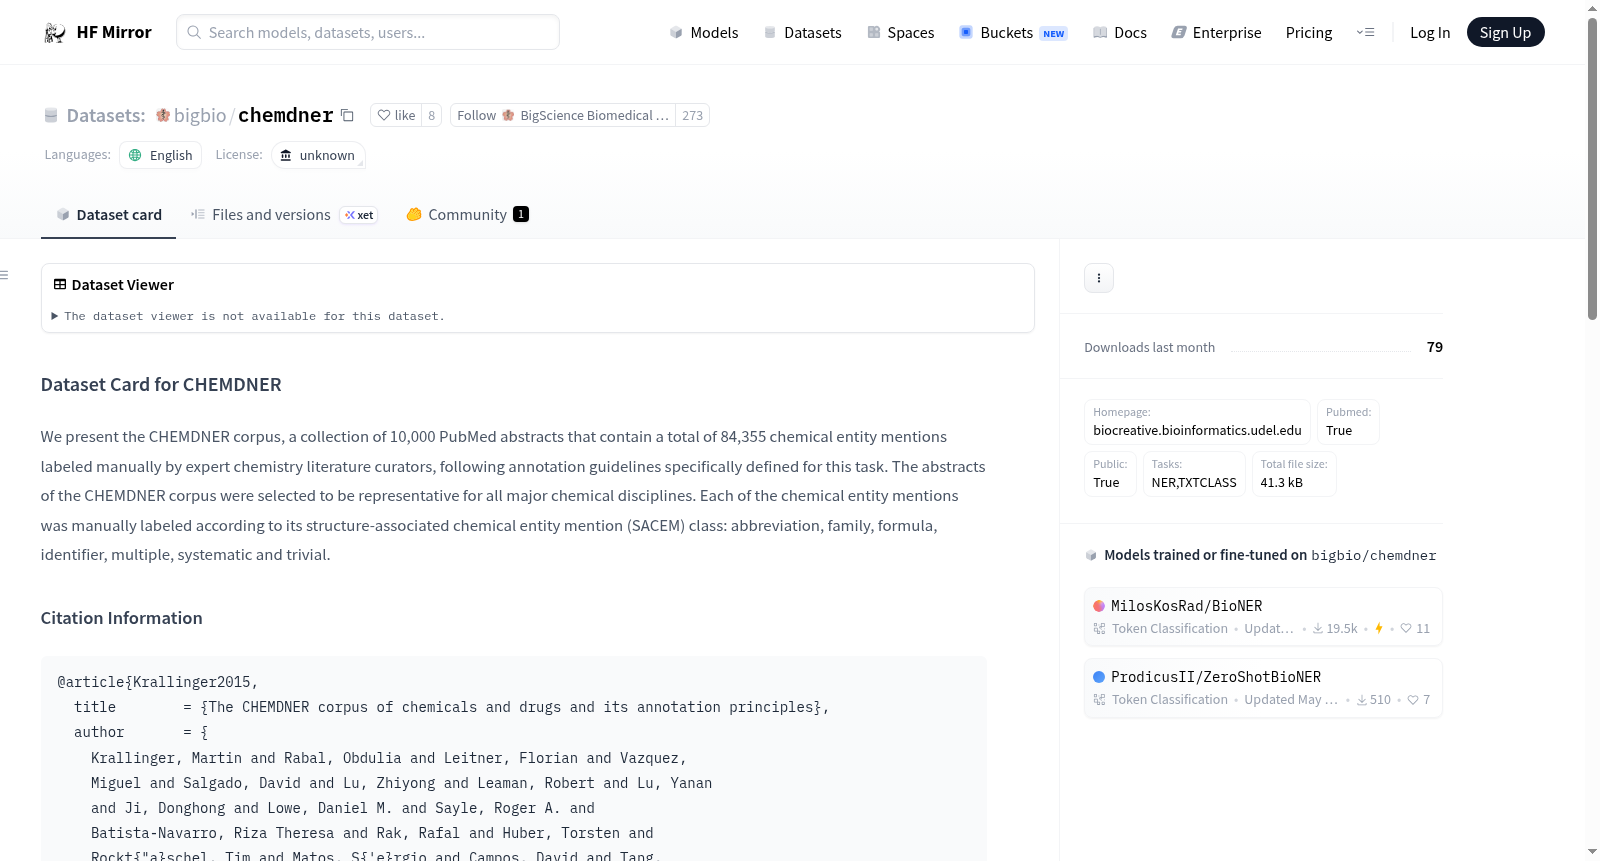Open the bigbio organization link

(x=200, y=115)
